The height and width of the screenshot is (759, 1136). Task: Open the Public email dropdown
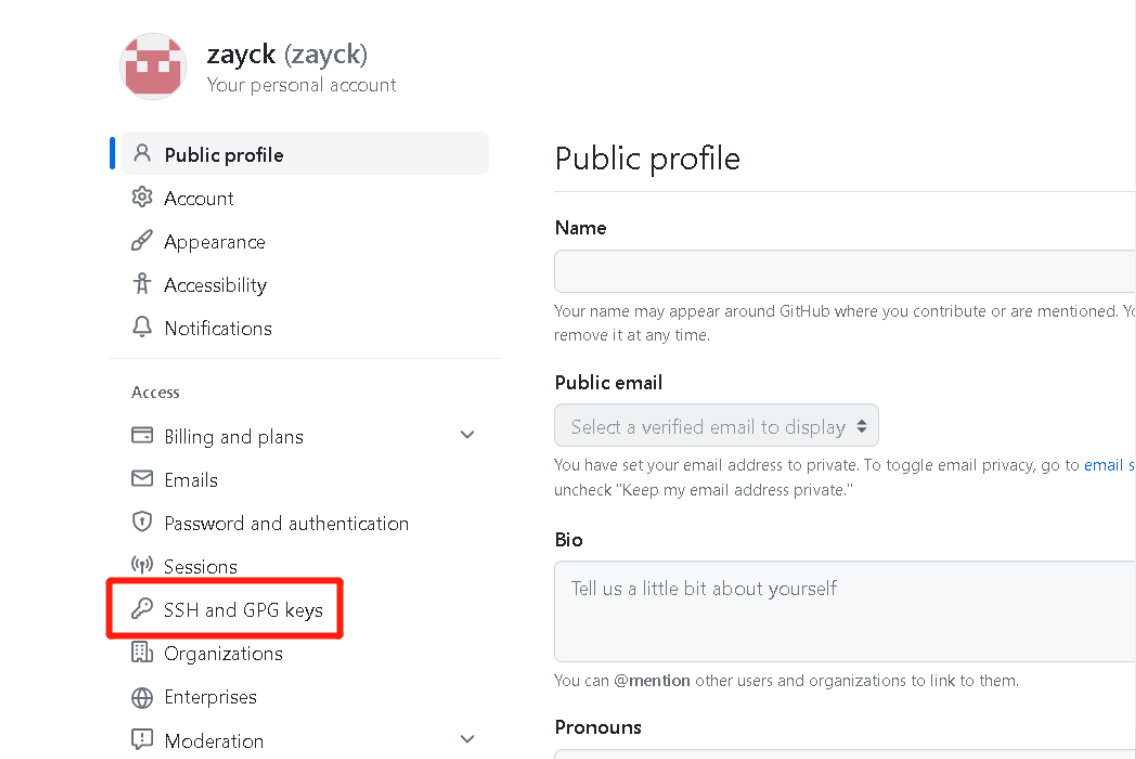pyautogui.click(x=716, y=426)
